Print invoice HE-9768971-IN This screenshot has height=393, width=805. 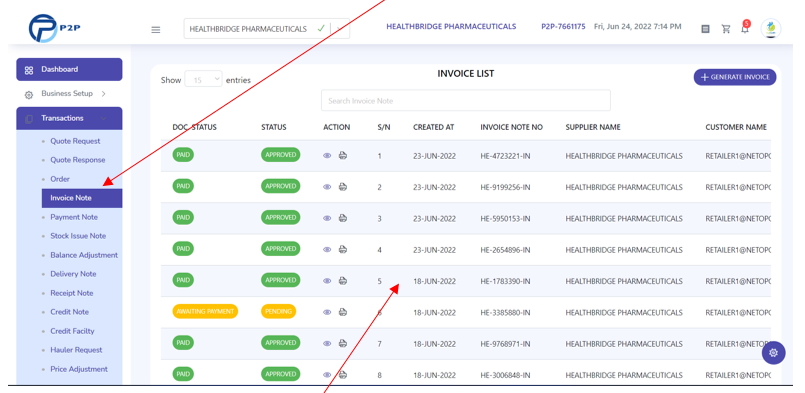[343, 343]
